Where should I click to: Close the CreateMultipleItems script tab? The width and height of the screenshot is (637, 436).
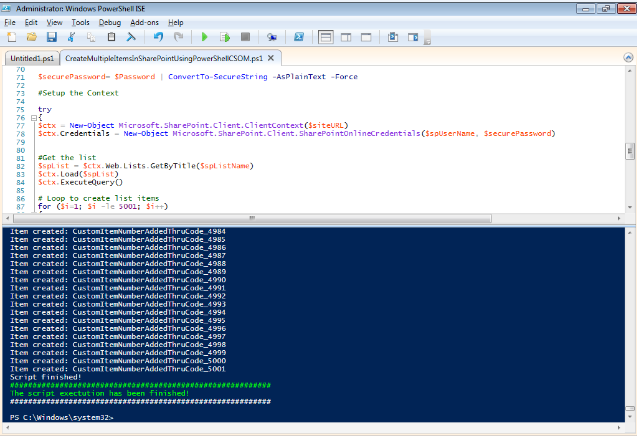coord(271,58)
